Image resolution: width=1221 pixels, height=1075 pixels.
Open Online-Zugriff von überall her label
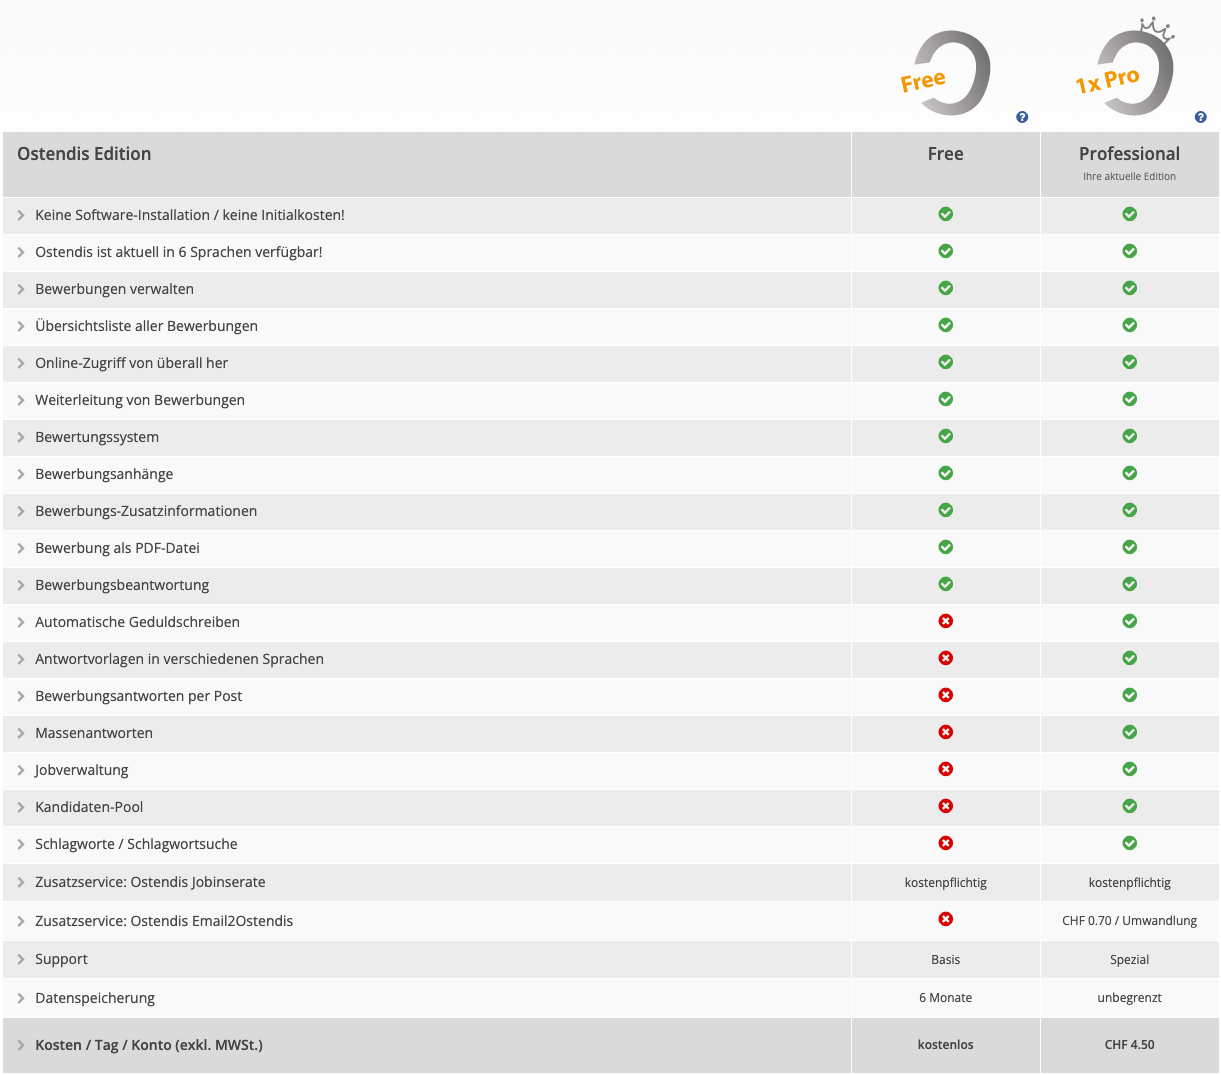coord(132,363)
